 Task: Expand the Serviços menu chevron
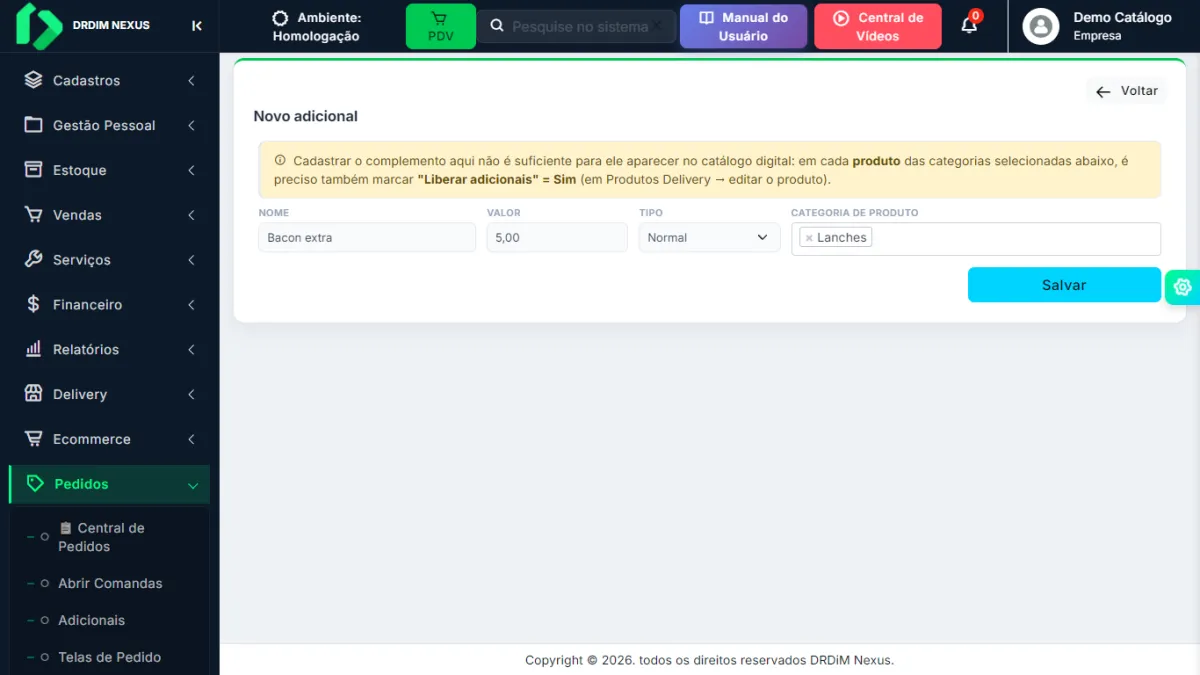click(x=191, y=260)
